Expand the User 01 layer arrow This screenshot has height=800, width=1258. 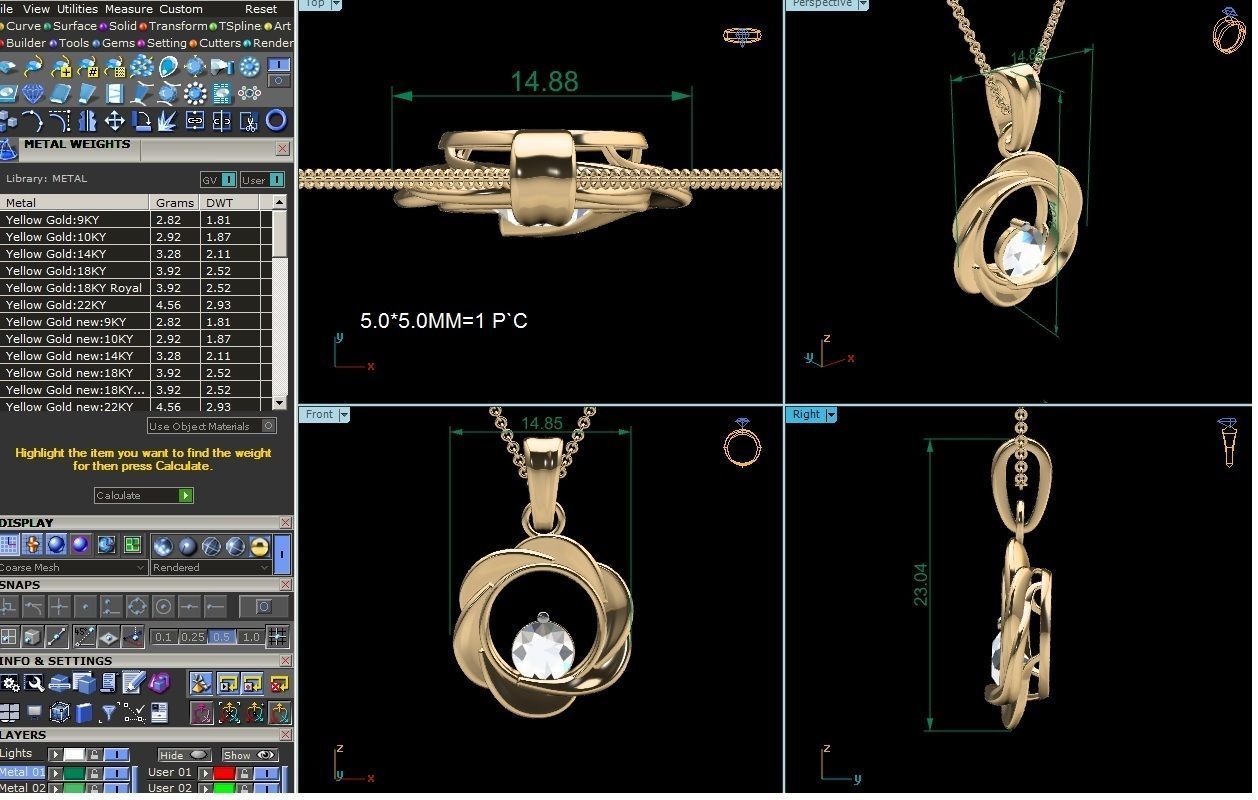[x=205, y=773]
